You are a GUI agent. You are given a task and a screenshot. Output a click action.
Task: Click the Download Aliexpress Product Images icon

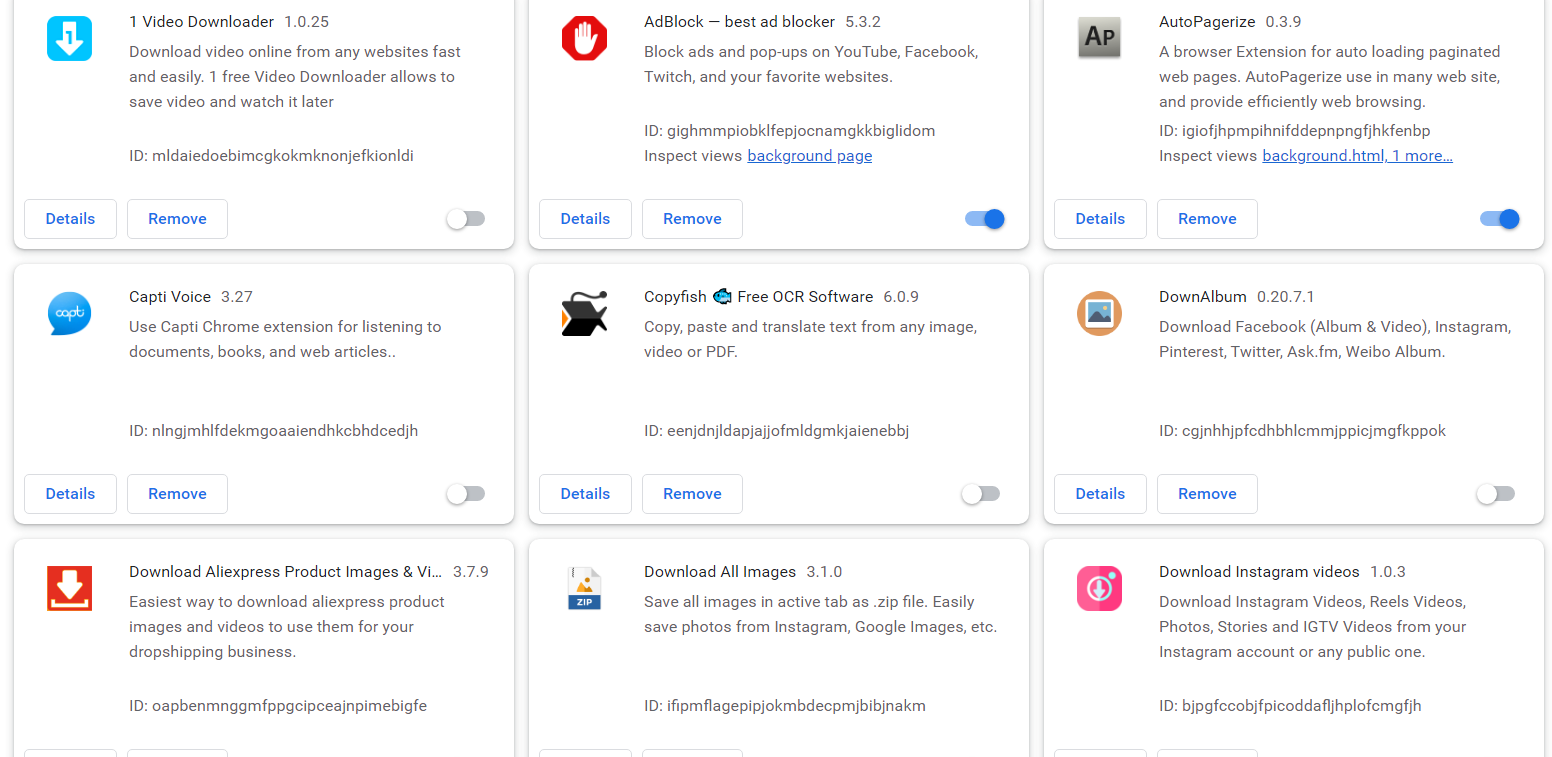coord(69,588)
